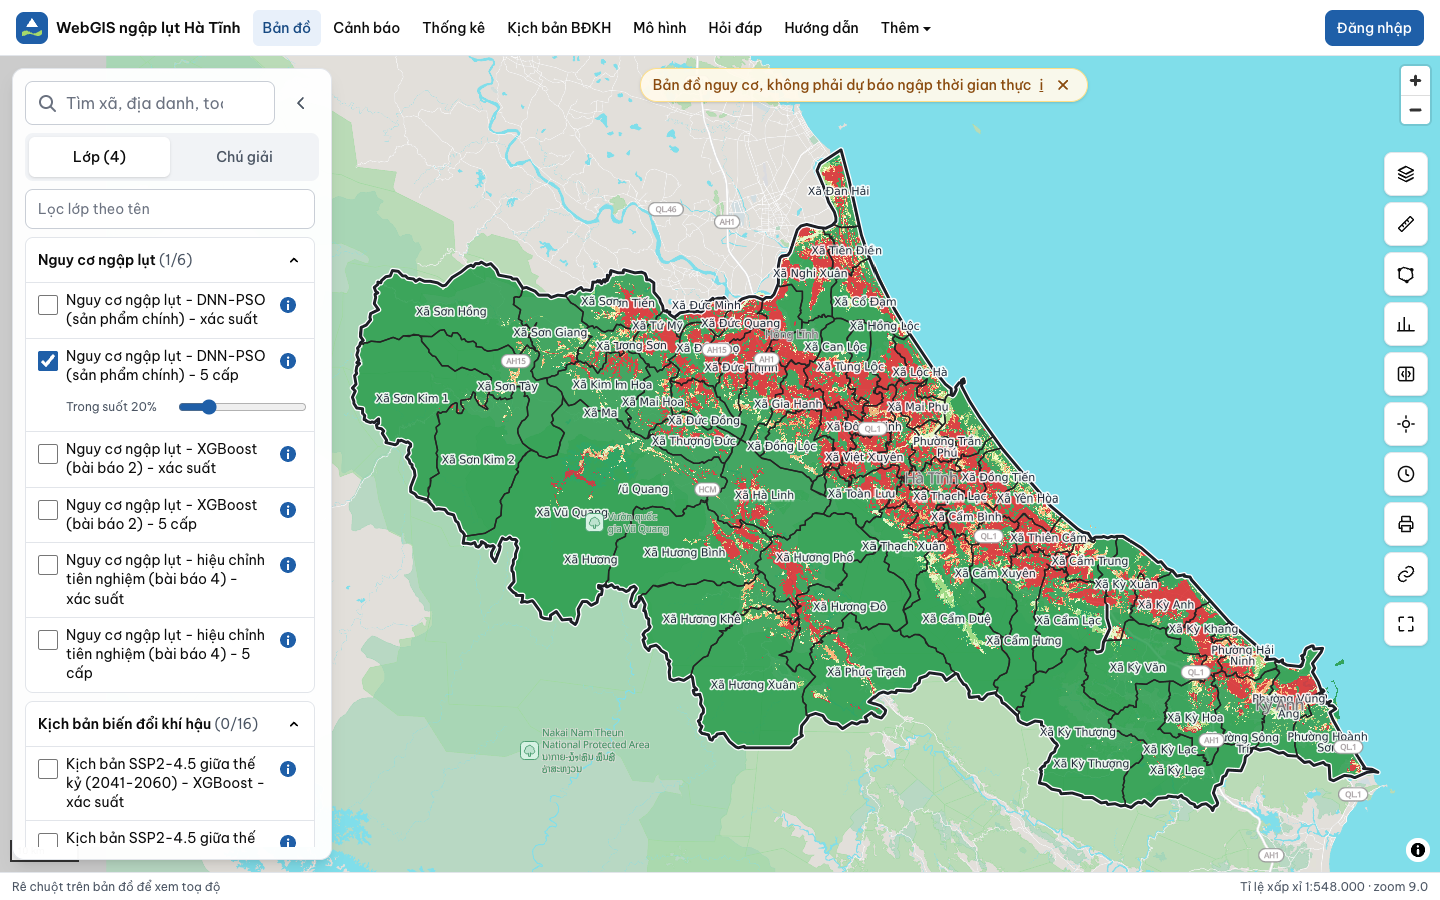The image size is (1440, 900).
Task: Open the map compare swipe tool
Action: coord(1406,374)
